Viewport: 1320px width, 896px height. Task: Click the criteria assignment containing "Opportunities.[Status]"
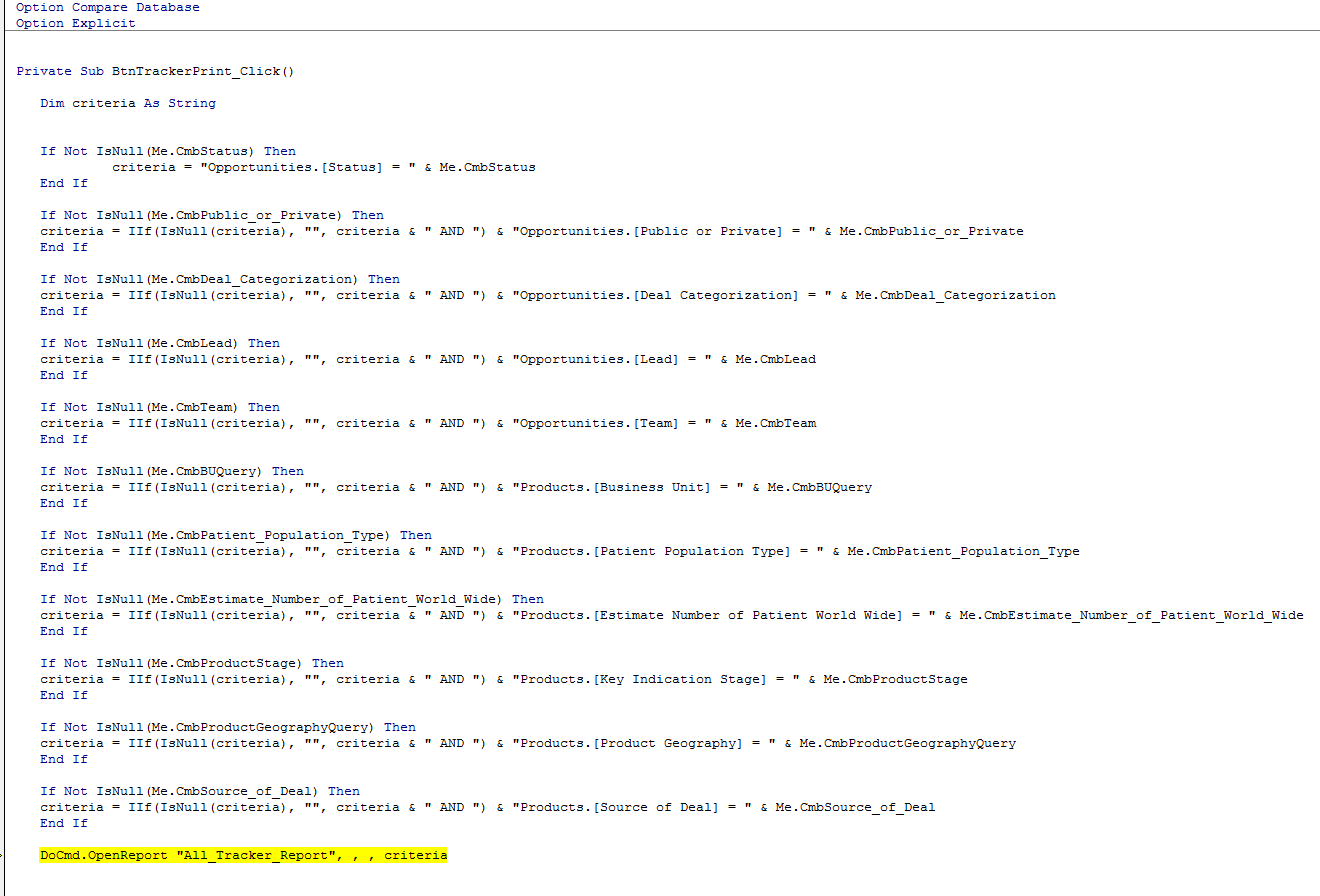pyautogui.click(x=324, y=167)
